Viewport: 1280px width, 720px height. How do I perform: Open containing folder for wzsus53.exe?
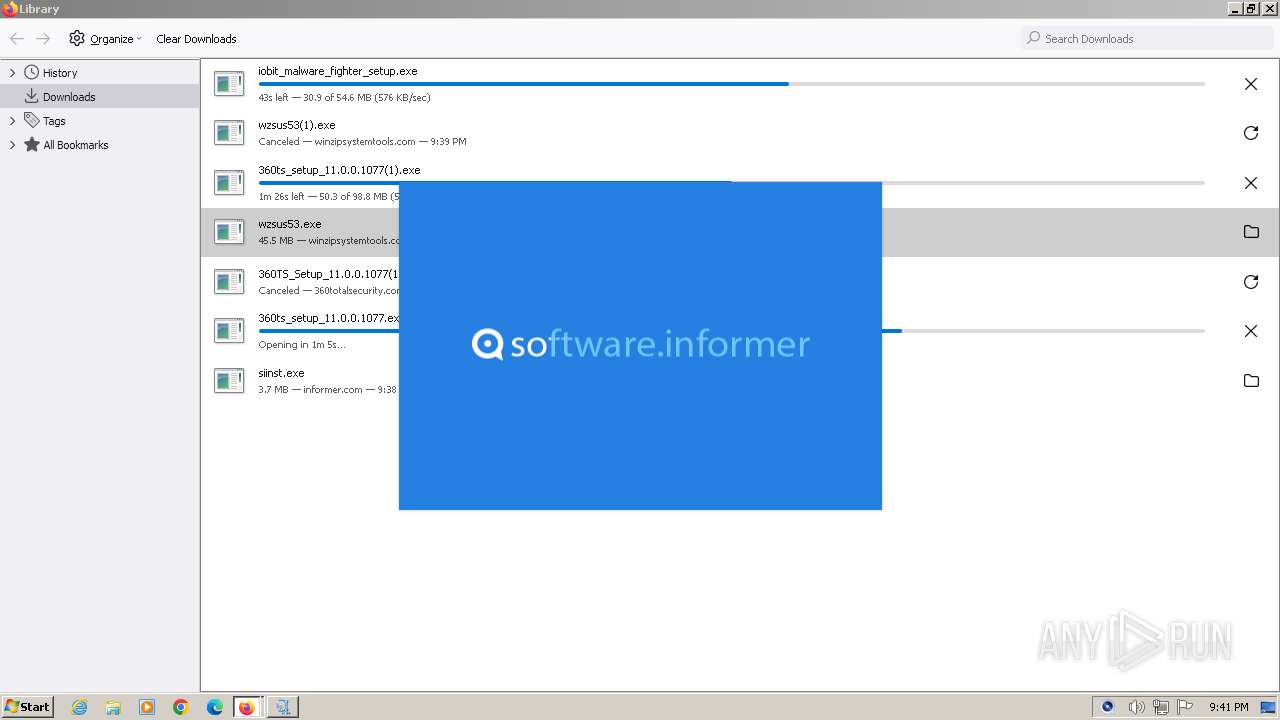click(x=1250, y=232)
